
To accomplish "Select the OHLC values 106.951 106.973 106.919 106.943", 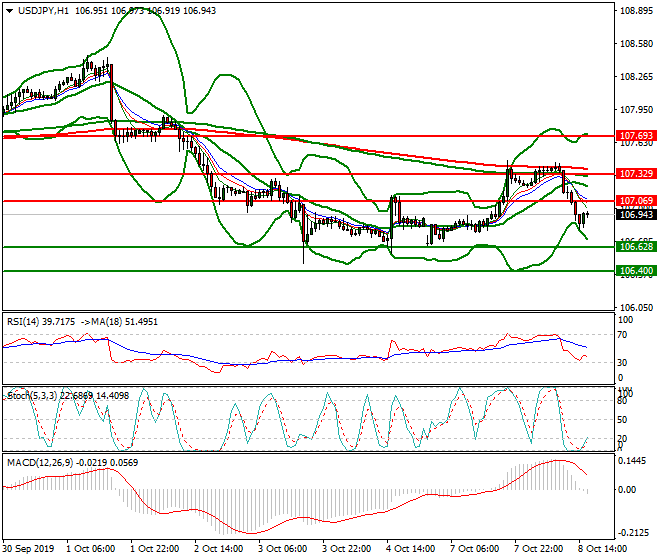I will 146,11.
